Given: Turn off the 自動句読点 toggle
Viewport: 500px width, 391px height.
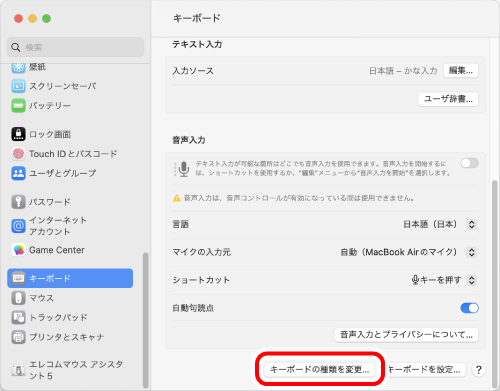Looking at the screenshot, I should (469, 308).
